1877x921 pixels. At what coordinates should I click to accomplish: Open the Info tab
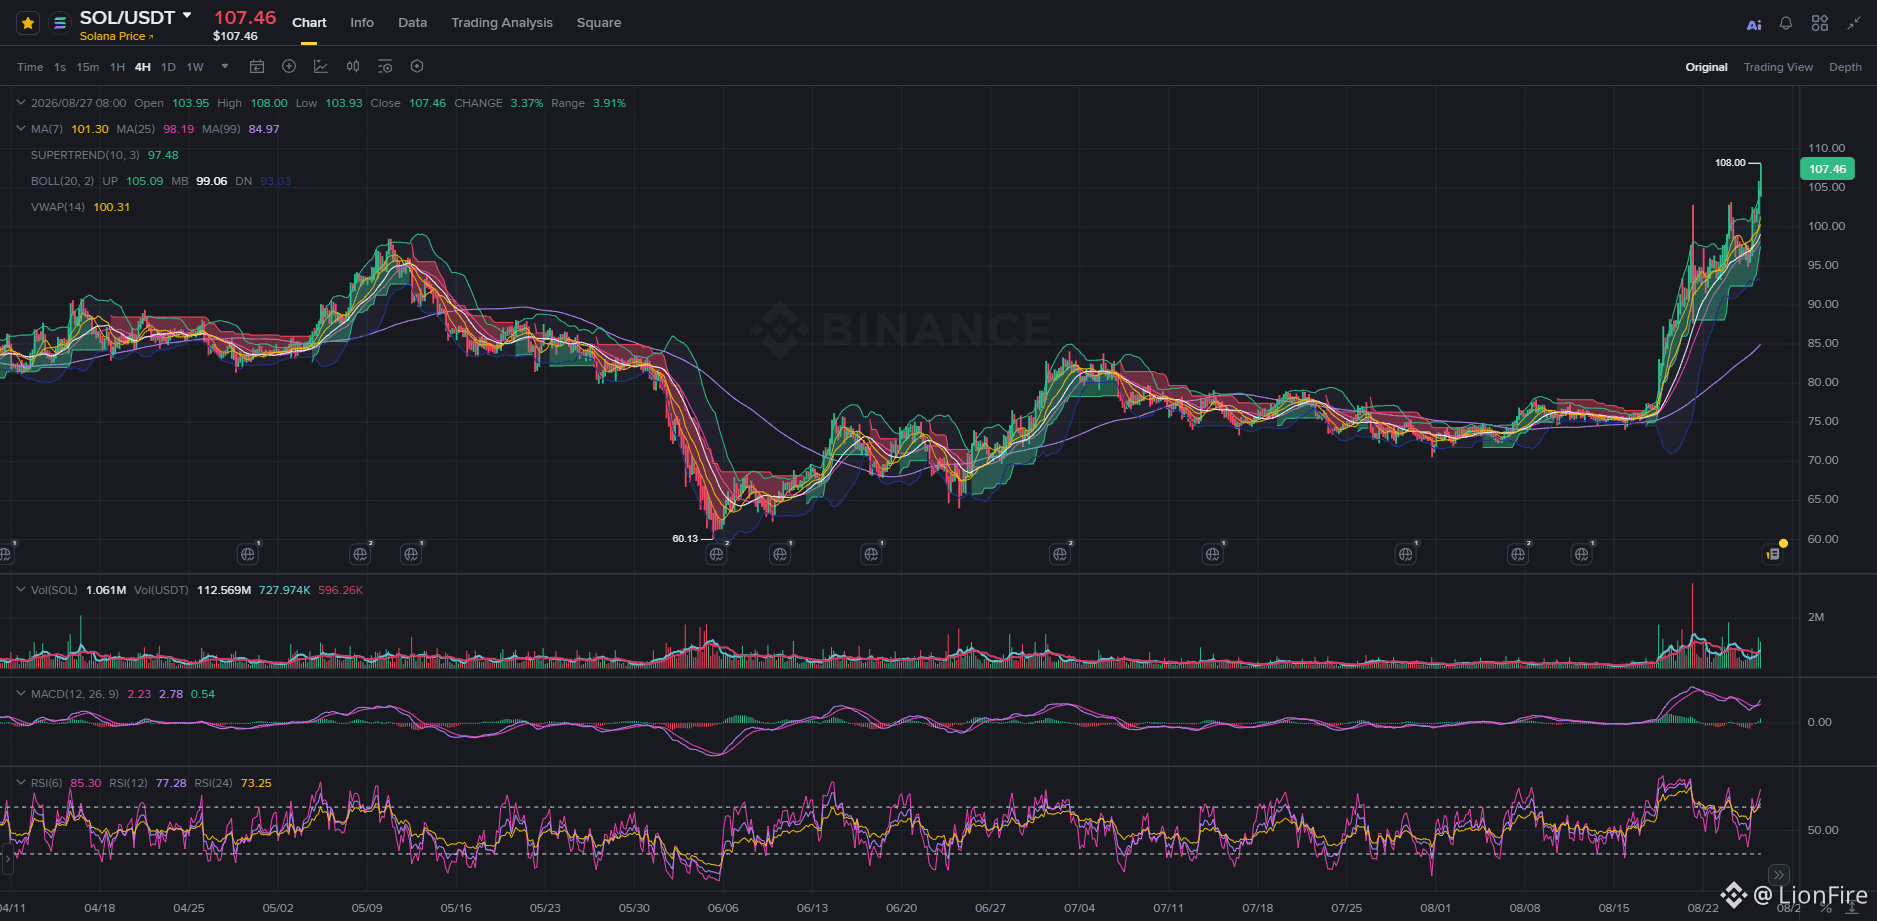(x=362, y=23)
